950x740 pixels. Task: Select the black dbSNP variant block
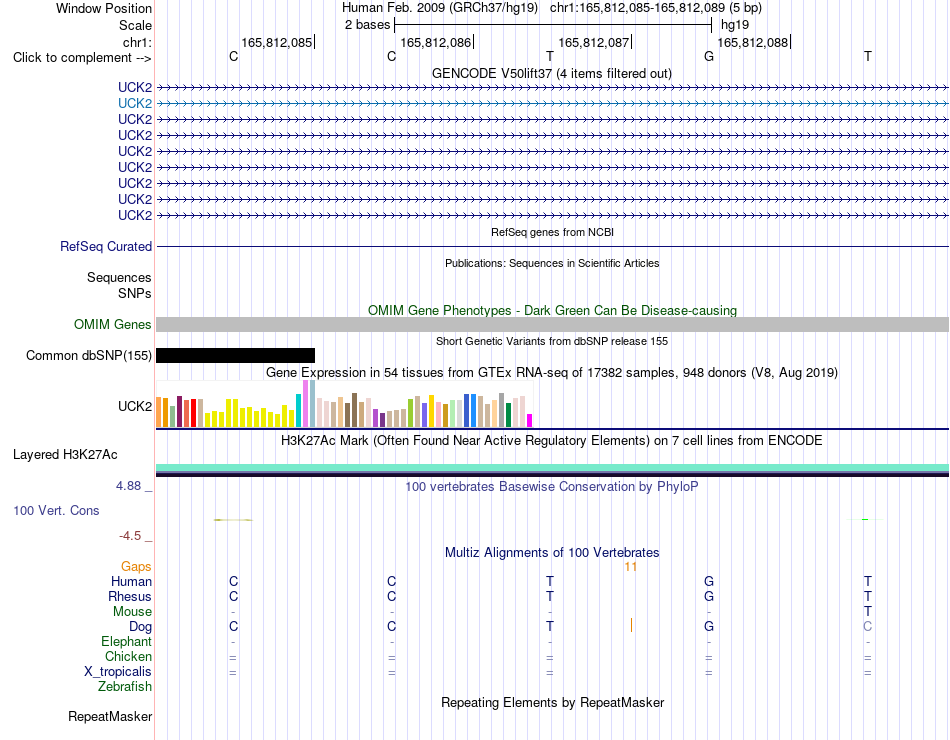235,355
